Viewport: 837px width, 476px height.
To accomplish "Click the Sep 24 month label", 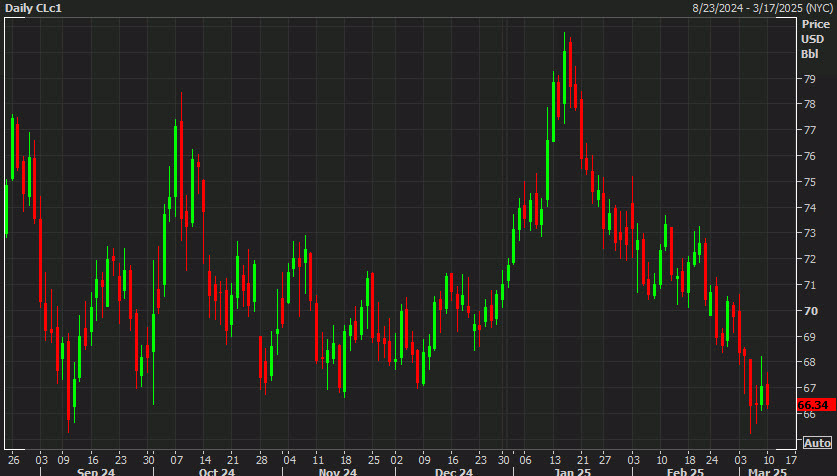I will tap(96, 472).
